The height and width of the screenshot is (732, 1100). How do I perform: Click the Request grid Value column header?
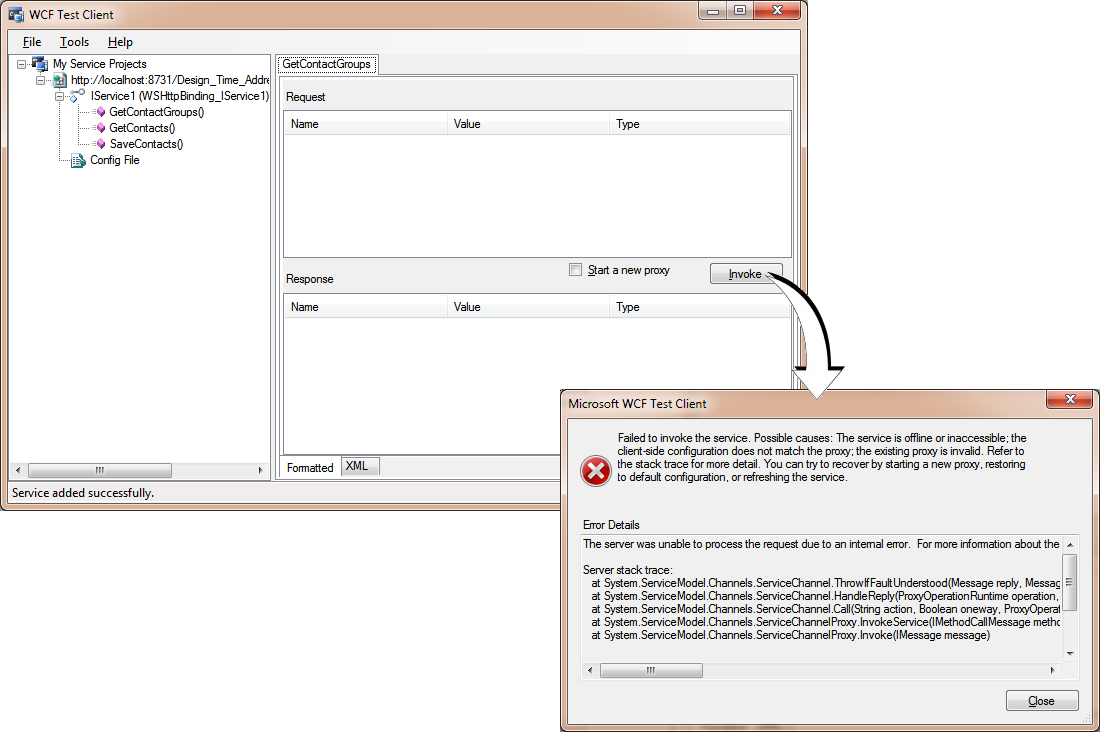(x=528, y=124)
